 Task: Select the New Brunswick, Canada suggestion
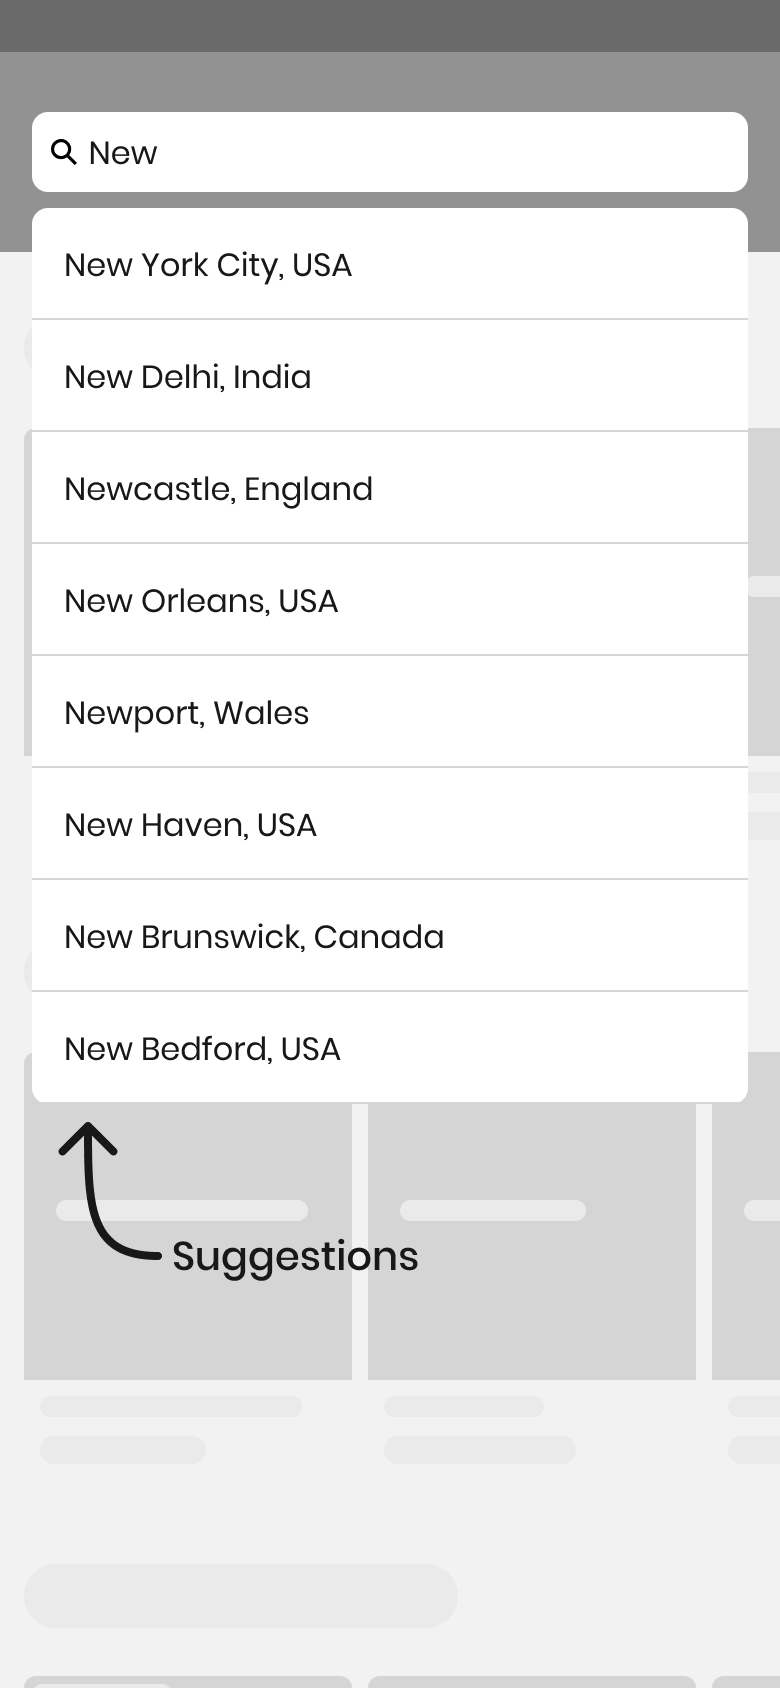[389, 937]
